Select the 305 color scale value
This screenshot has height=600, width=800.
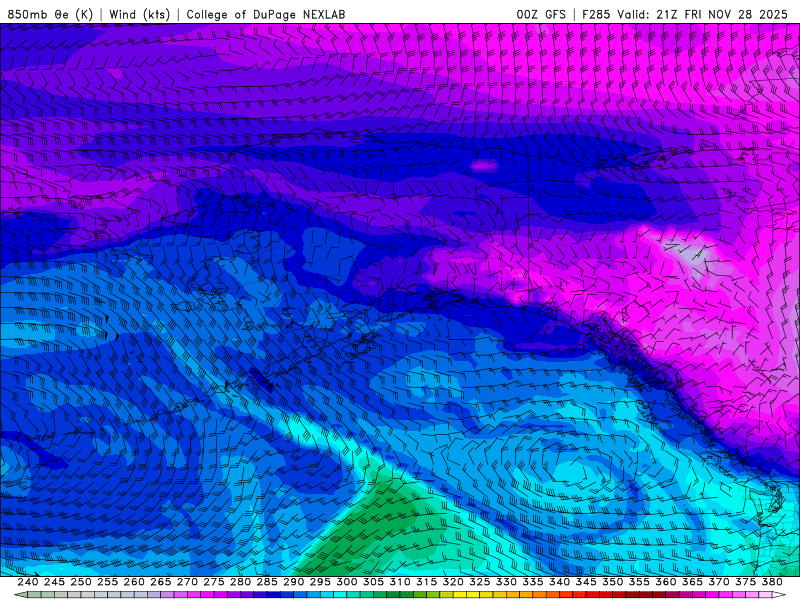pyautogui.click(x=373, y=582)
